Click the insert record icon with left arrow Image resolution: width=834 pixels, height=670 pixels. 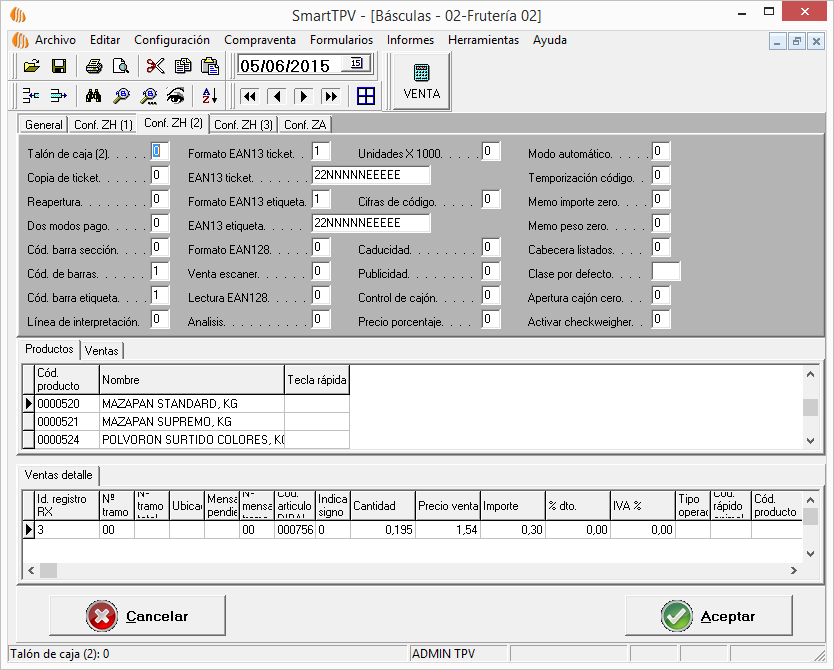click(31, 96)
